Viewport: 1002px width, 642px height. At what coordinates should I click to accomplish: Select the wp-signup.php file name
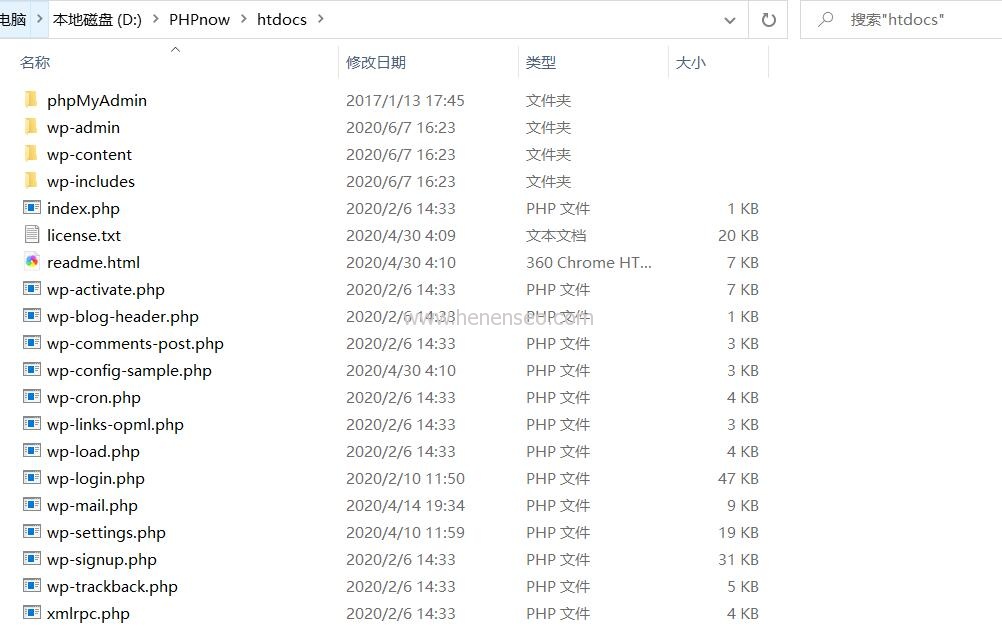[102, 560]
